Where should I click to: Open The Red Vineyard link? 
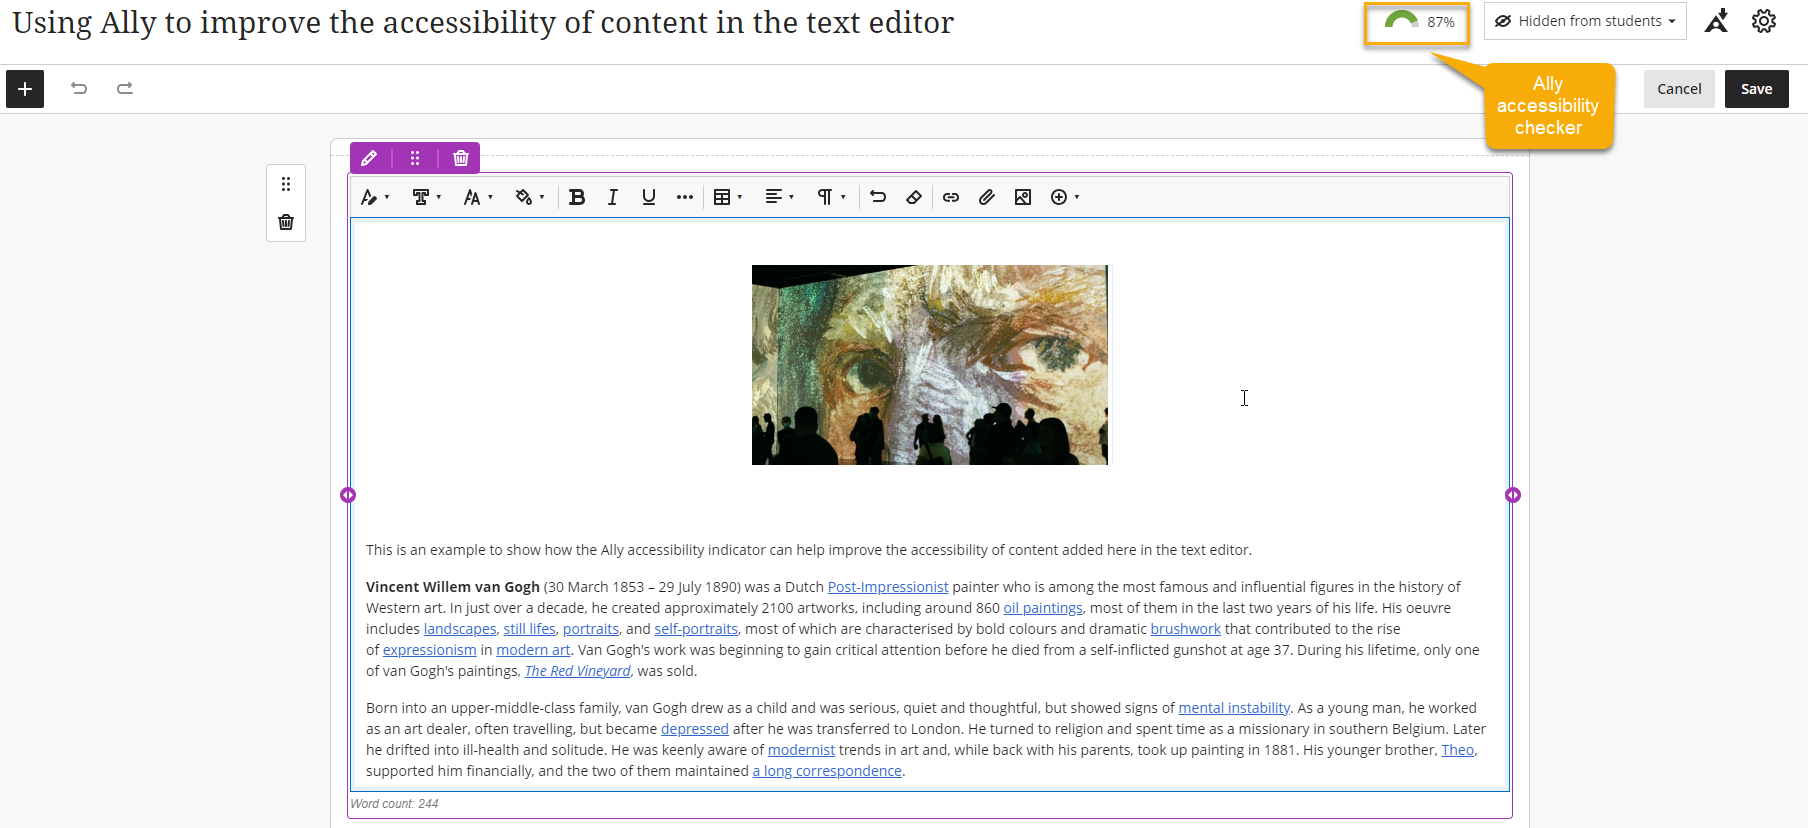[x=578, y=671]
